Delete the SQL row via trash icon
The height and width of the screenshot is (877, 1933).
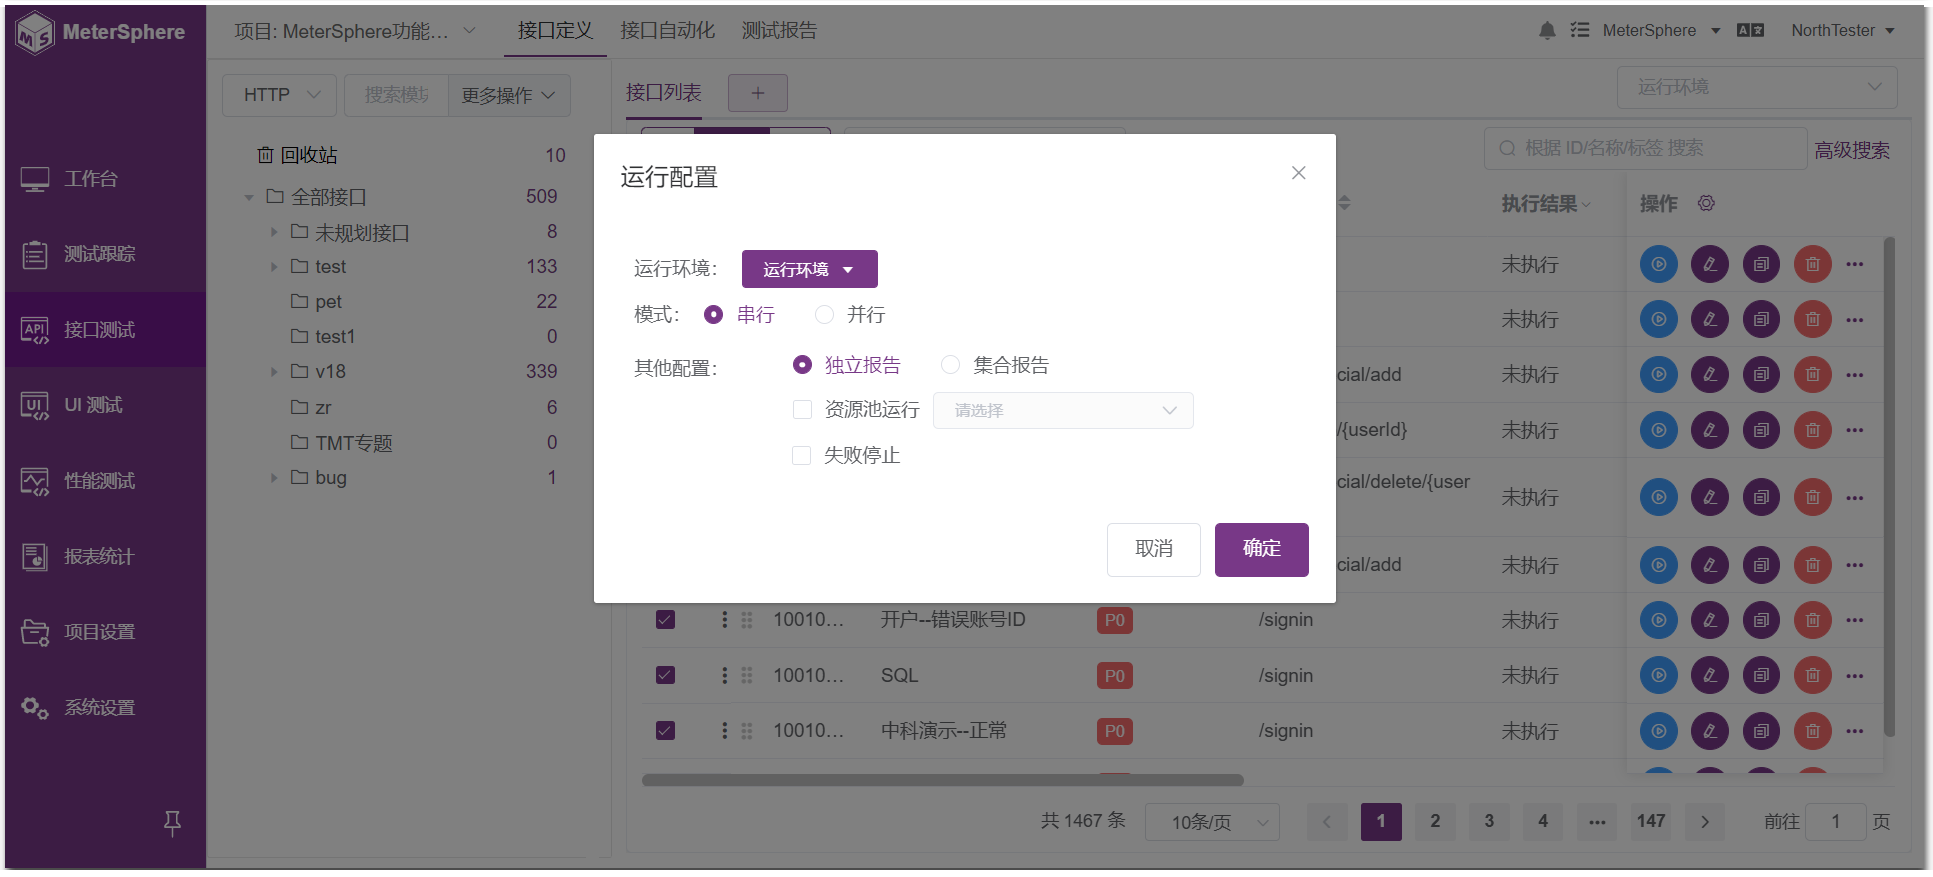pyautogui.click(x=1812, y=675)
